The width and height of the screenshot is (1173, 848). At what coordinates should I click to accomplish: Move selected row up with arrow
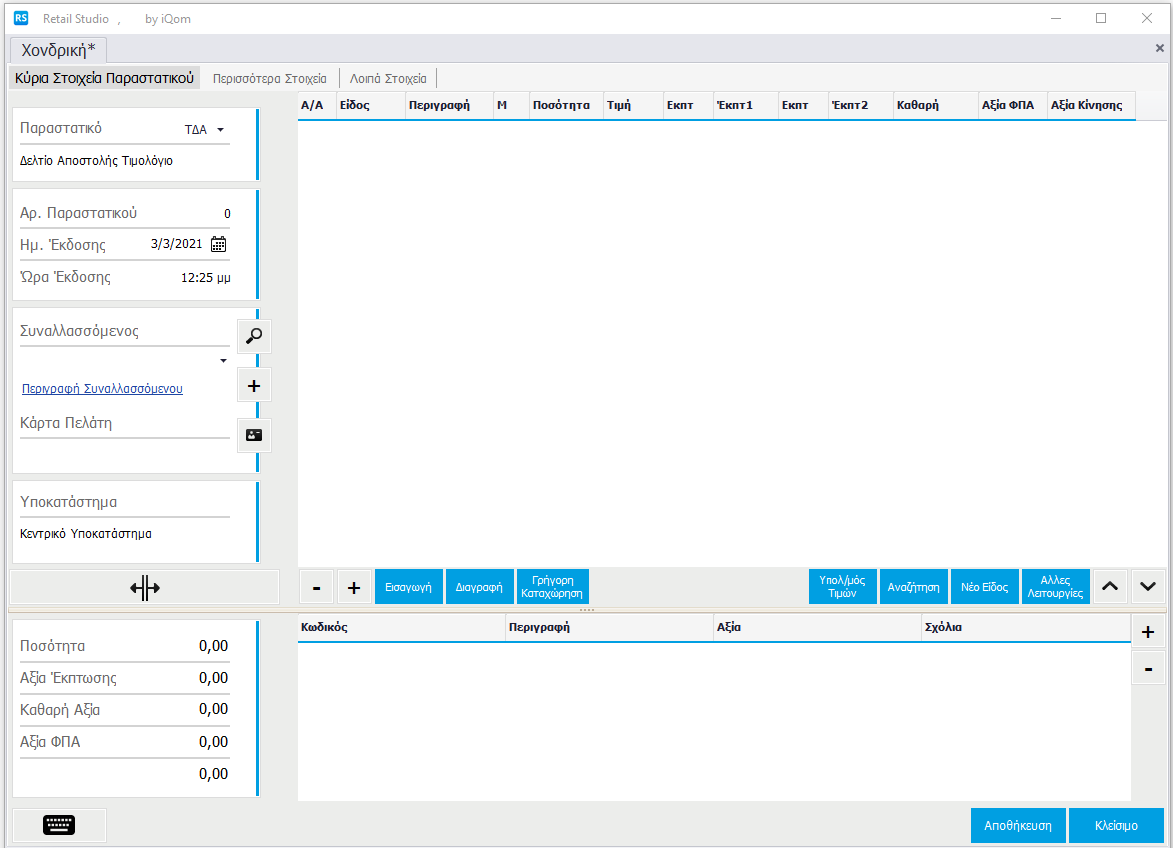pos(1109,587)
